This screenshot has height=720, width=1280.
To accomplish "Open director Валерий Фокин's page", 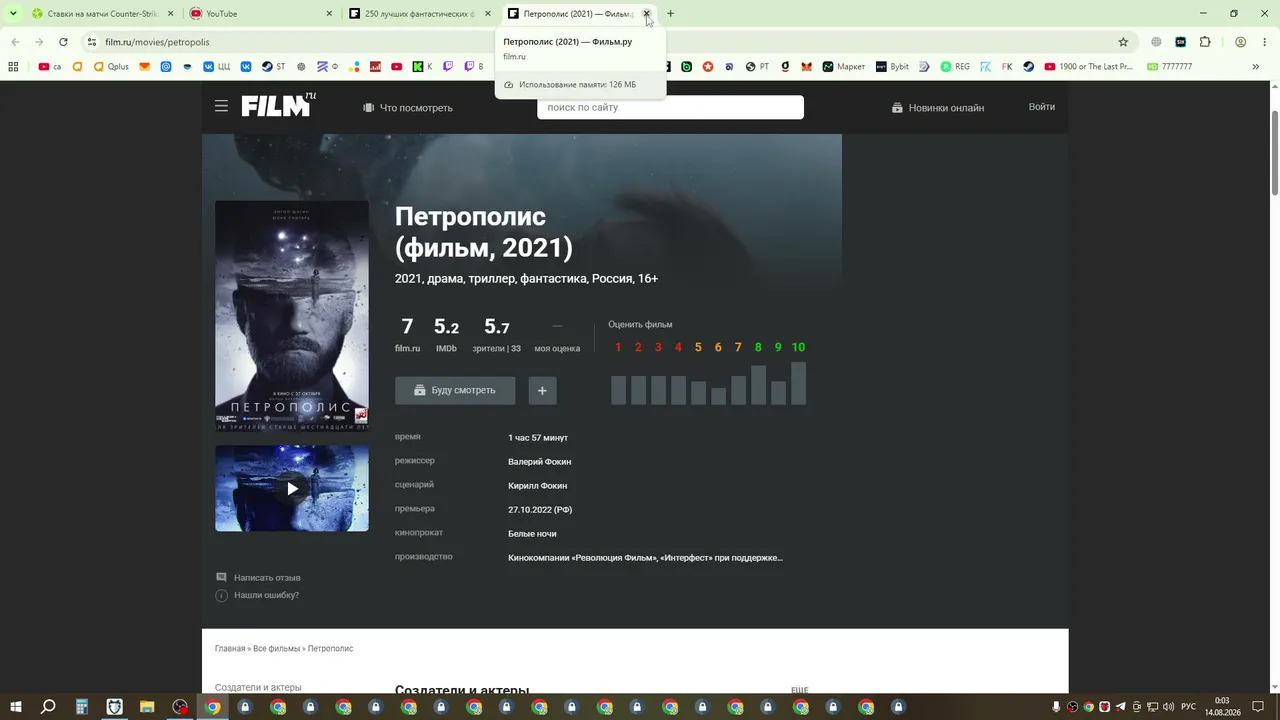I will [x=539, y=462].
